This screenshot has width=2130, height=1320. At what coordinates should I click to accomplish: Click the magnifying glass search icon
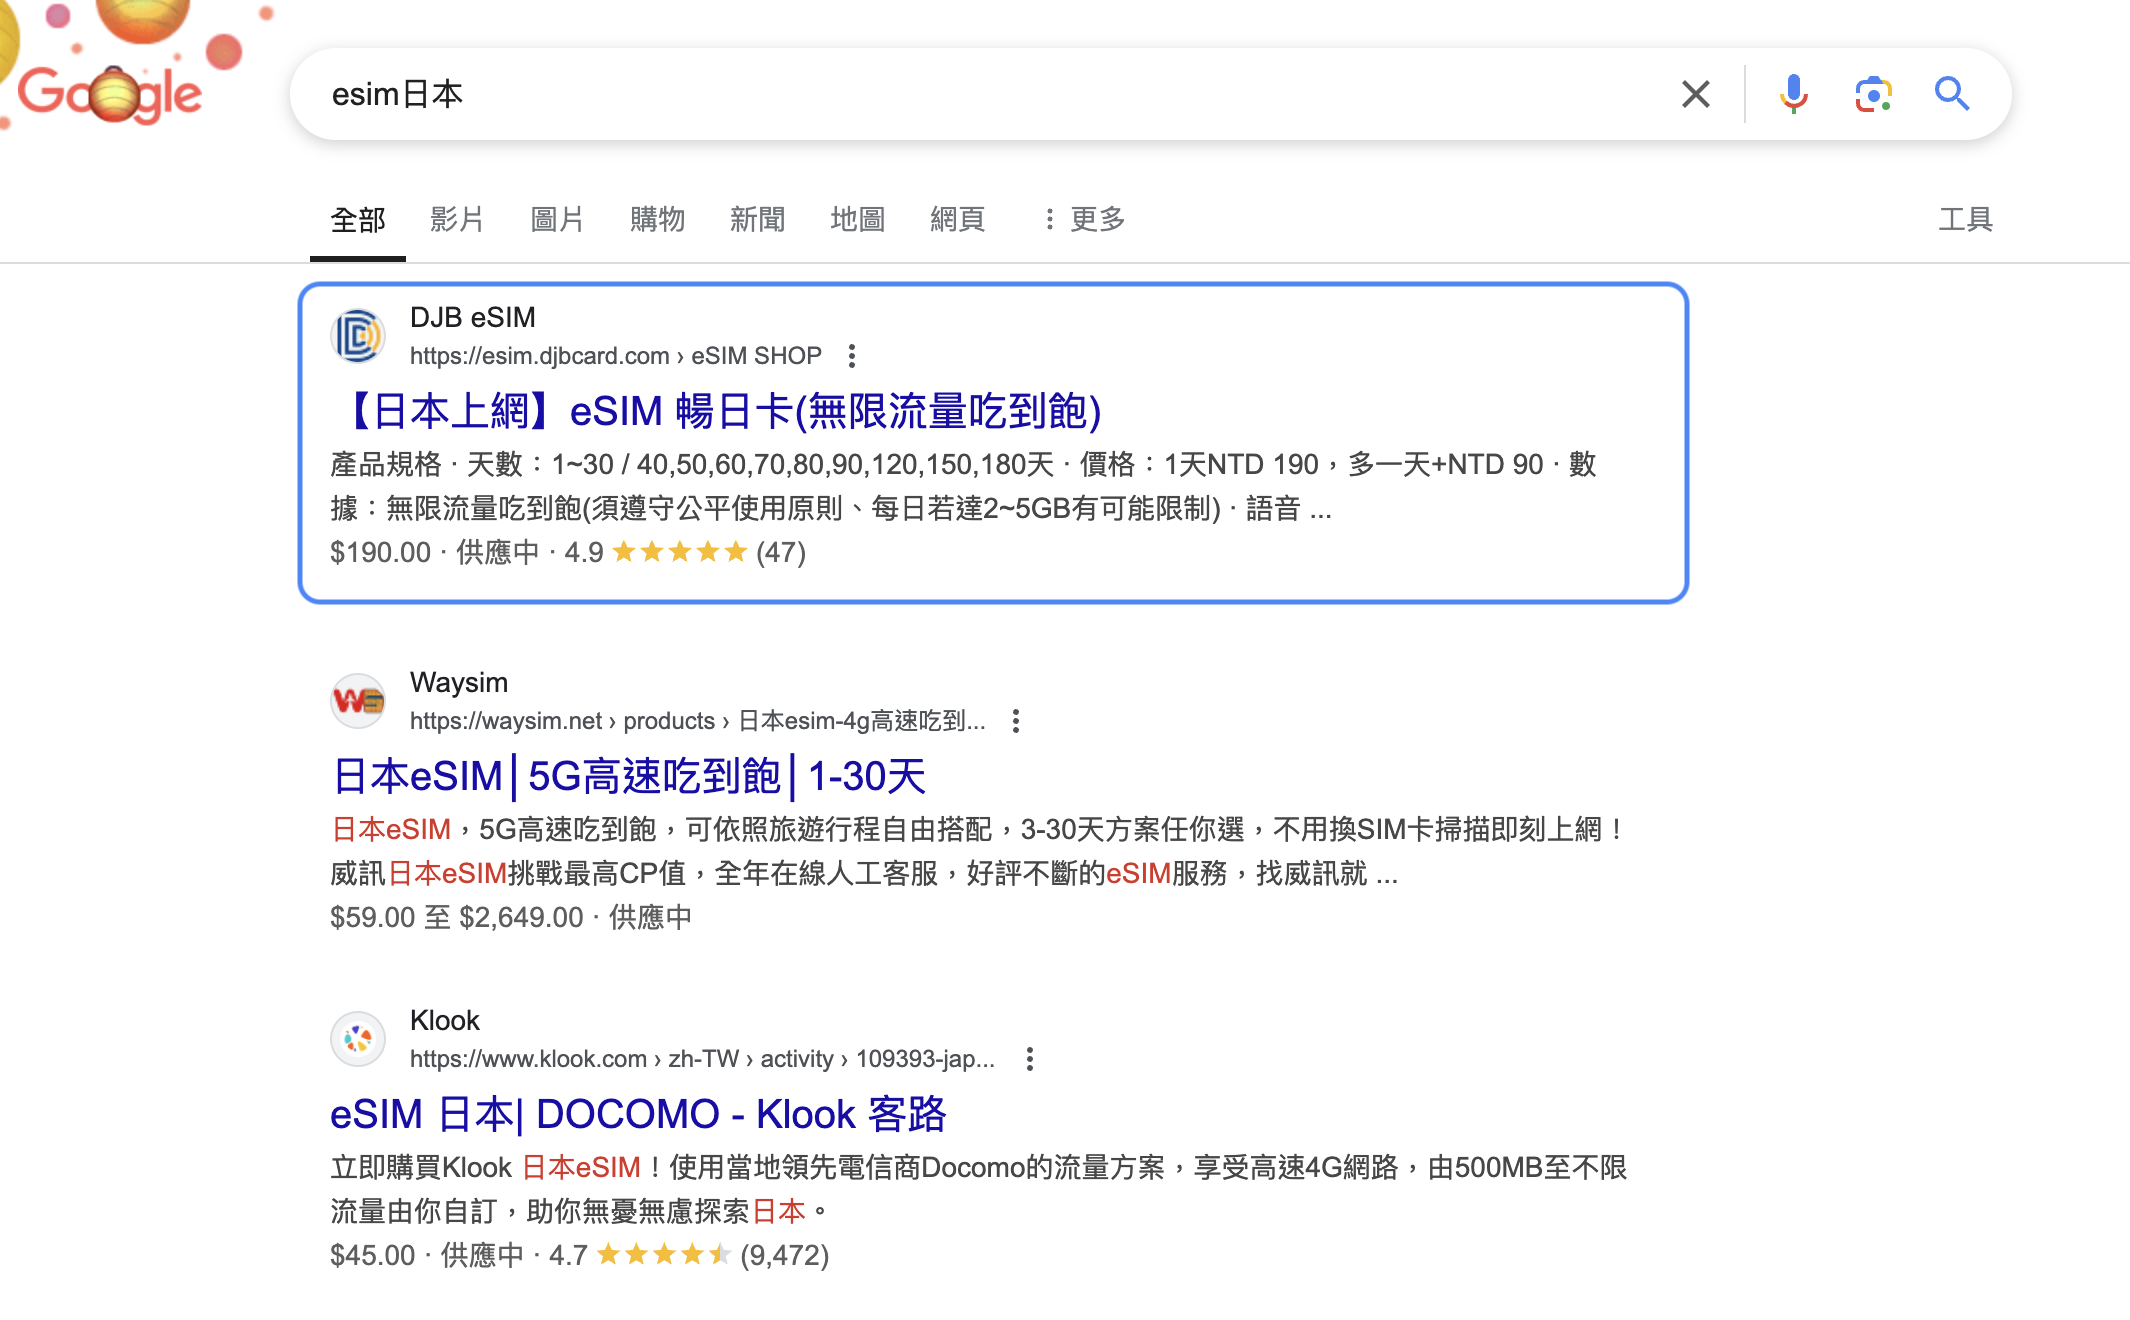pos(1951,94)
